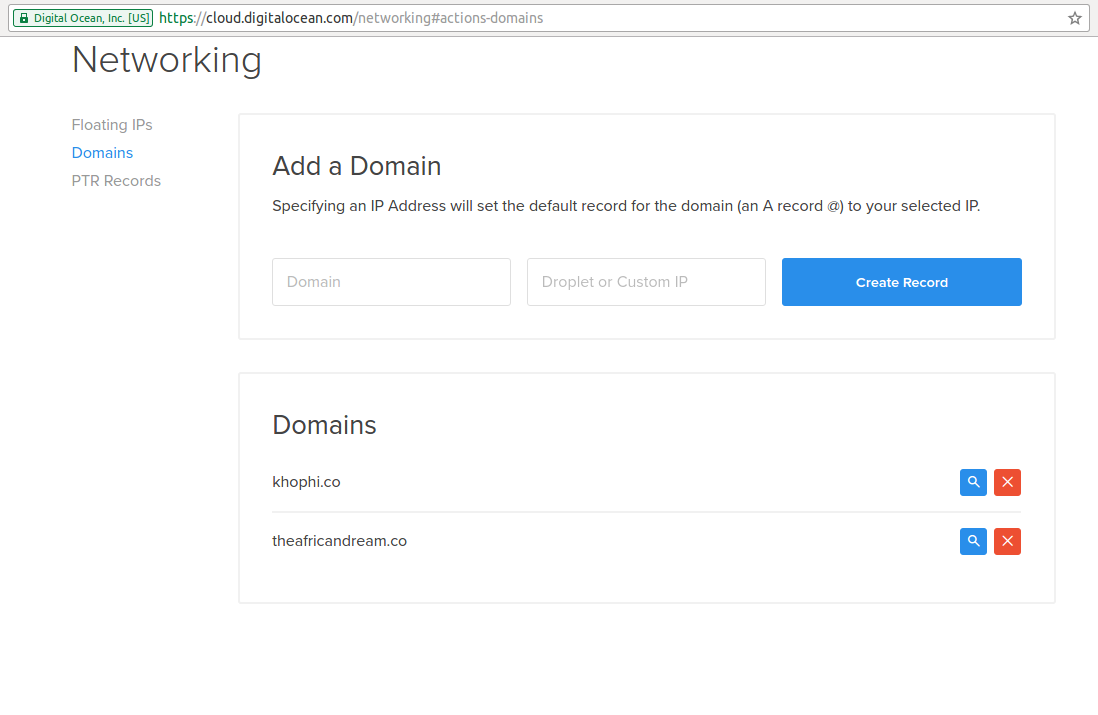Viewport: 1098px width, 715px height.
Task: View details for khophi.co using magnifier icon
Action: pos(973,482)
